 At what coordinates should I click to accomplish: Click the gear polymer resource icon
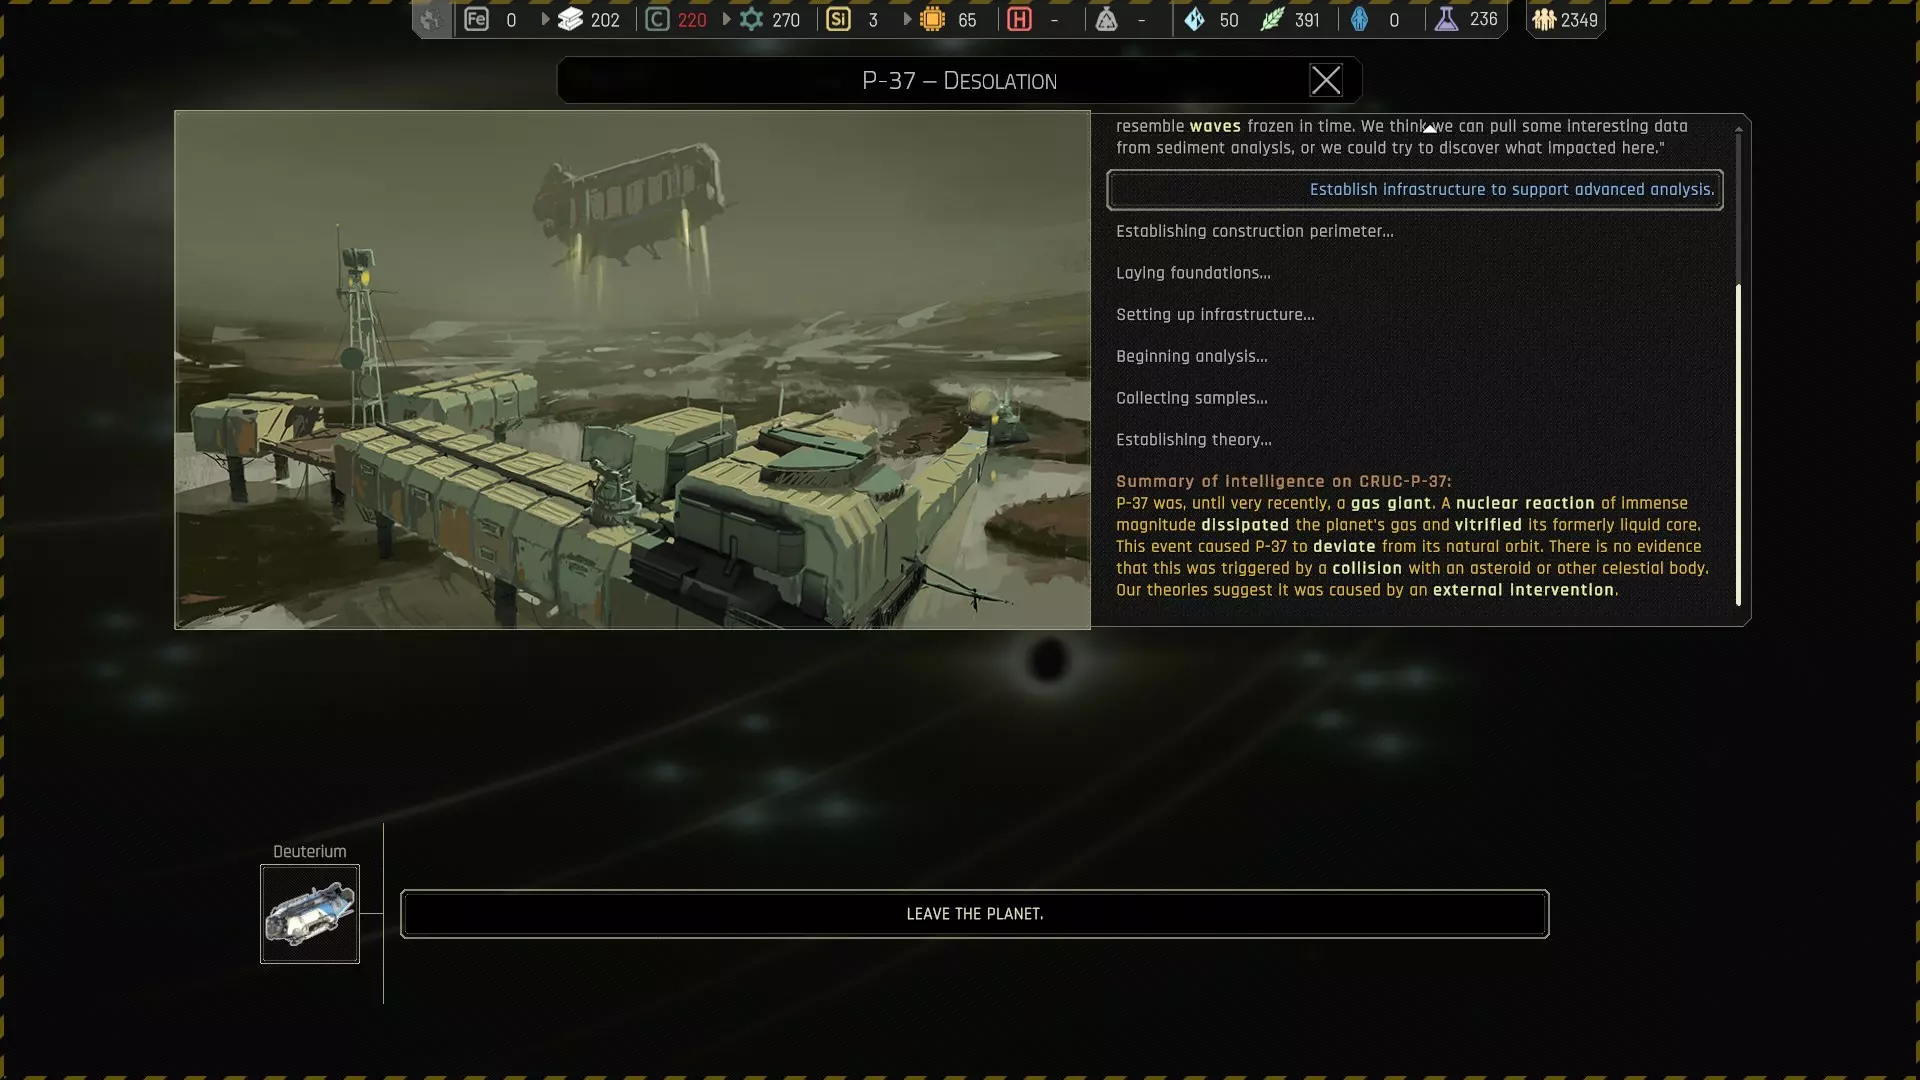[x=751, y=19]
